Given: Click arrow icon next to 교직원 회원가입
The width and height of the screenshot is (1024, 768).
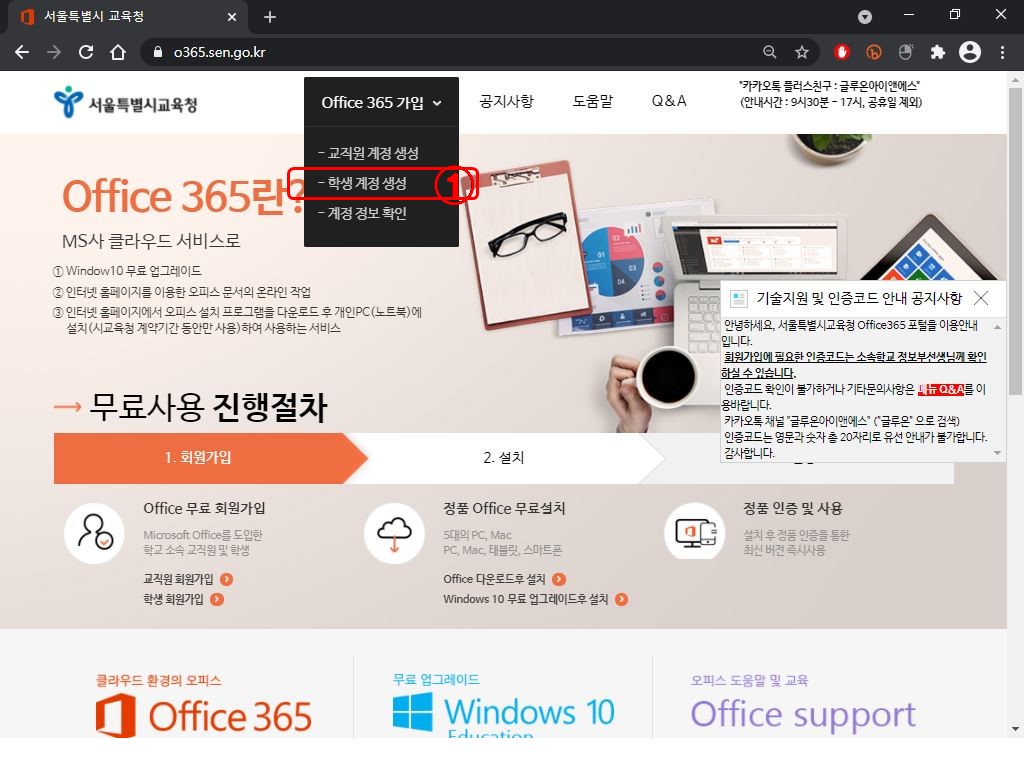Looking at the screenshot, I should pos(227,579).
